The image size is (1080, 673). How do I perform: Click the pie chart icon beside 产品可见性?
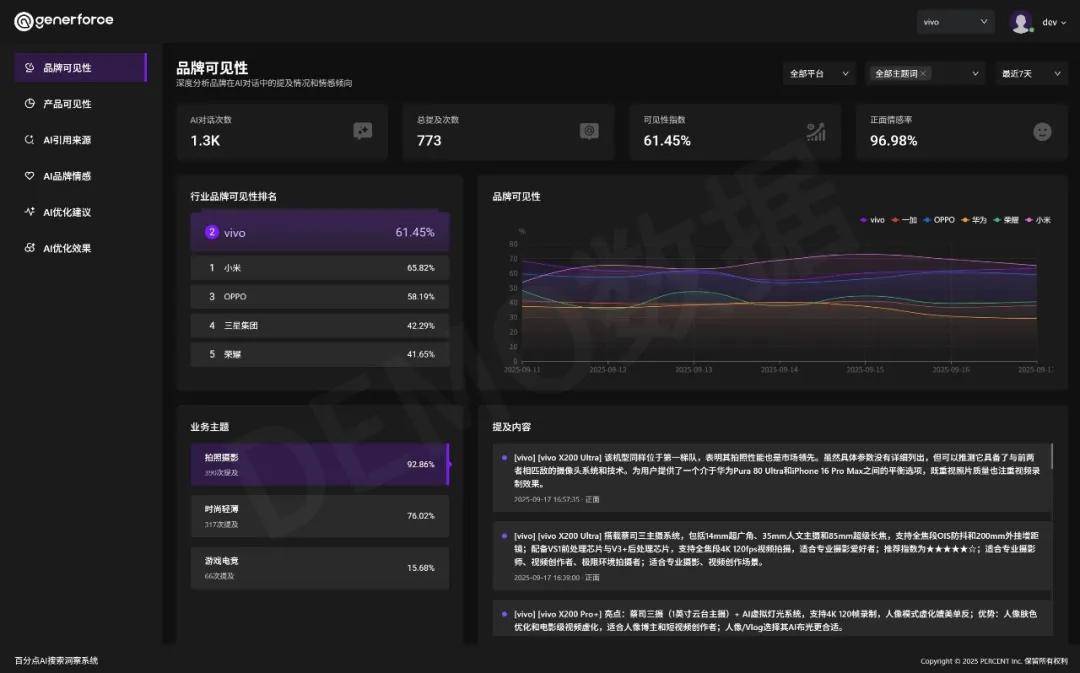[30, 104]
